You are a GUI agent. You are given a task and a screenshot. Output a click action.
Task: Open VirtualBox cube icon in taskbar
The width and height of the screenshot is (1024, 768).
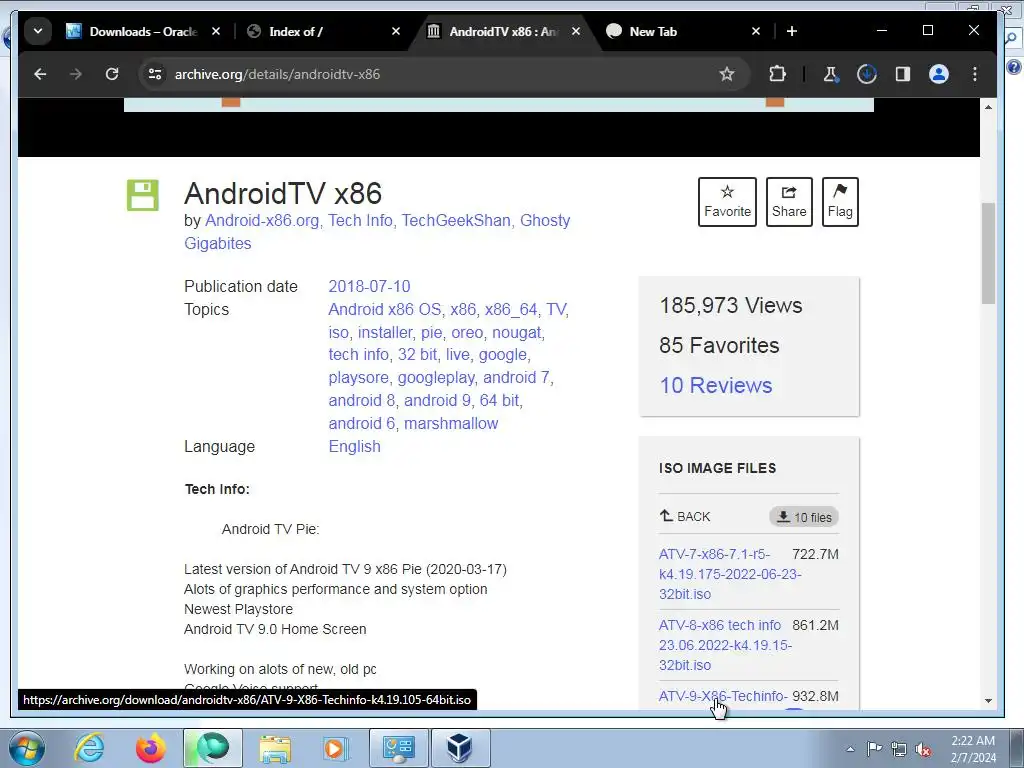[x=460, y=748]
